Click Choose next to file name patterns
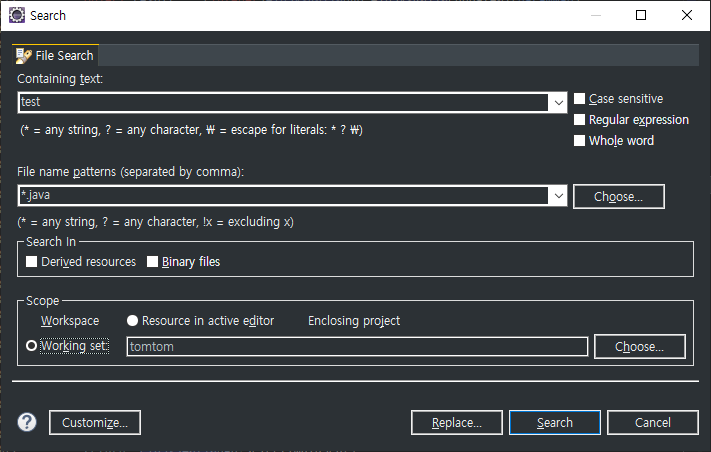The height and width of the screenshot is (452, 711). [x=618, y=197]
